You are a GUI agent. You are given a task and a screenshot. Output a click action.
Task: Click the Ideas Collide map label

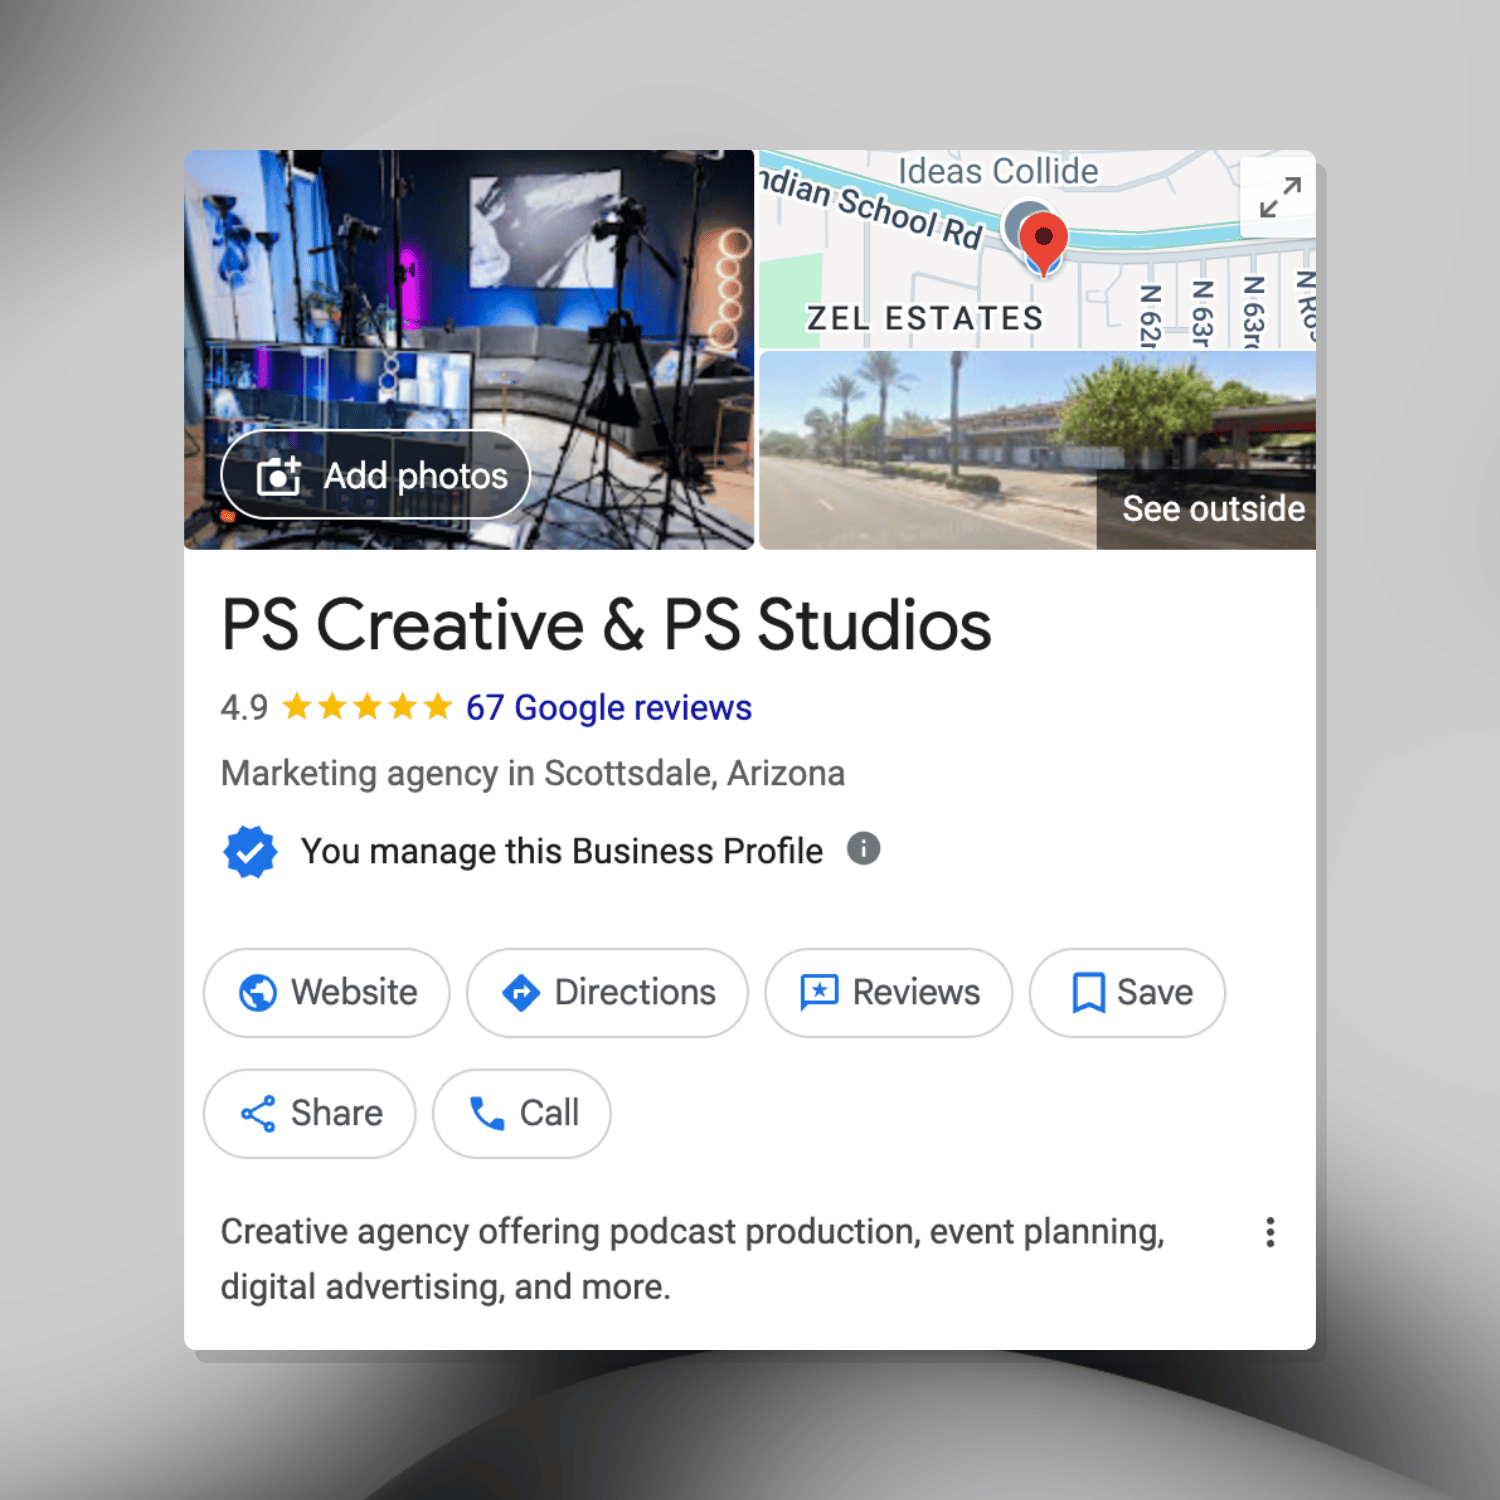tap(997, 171)
